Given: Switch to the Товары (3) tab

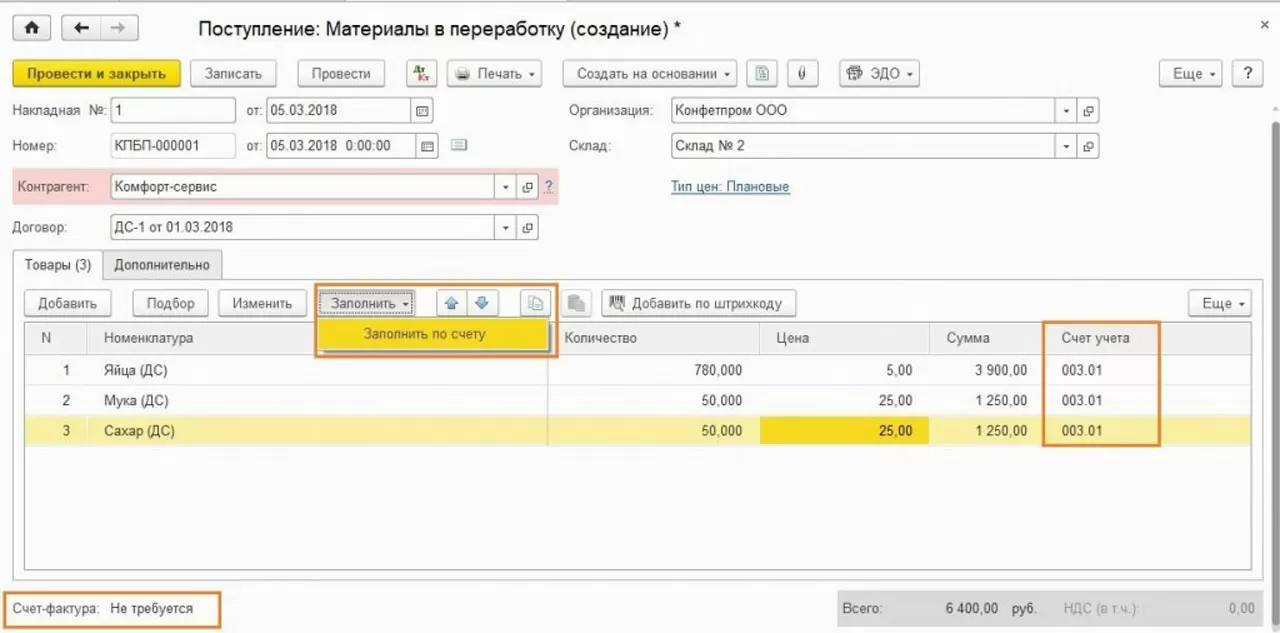Looking at the screenshot, I should pyautogui.click(x=57, y=265).
